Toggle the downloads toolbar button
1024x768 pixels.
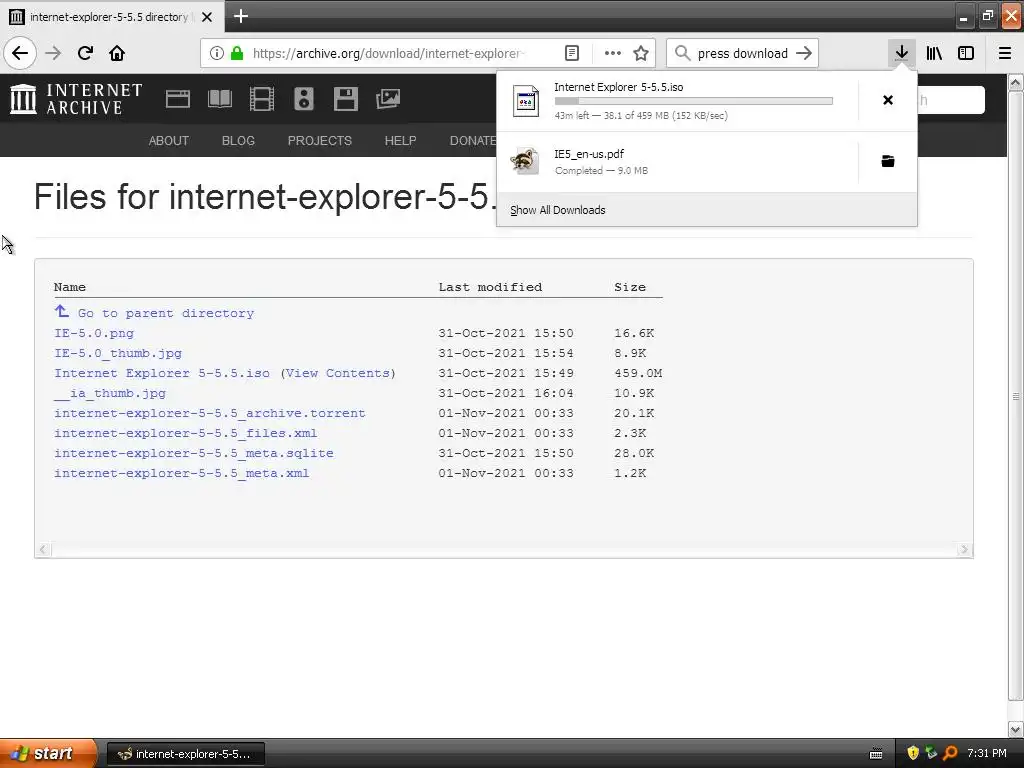tap(901, 53)
